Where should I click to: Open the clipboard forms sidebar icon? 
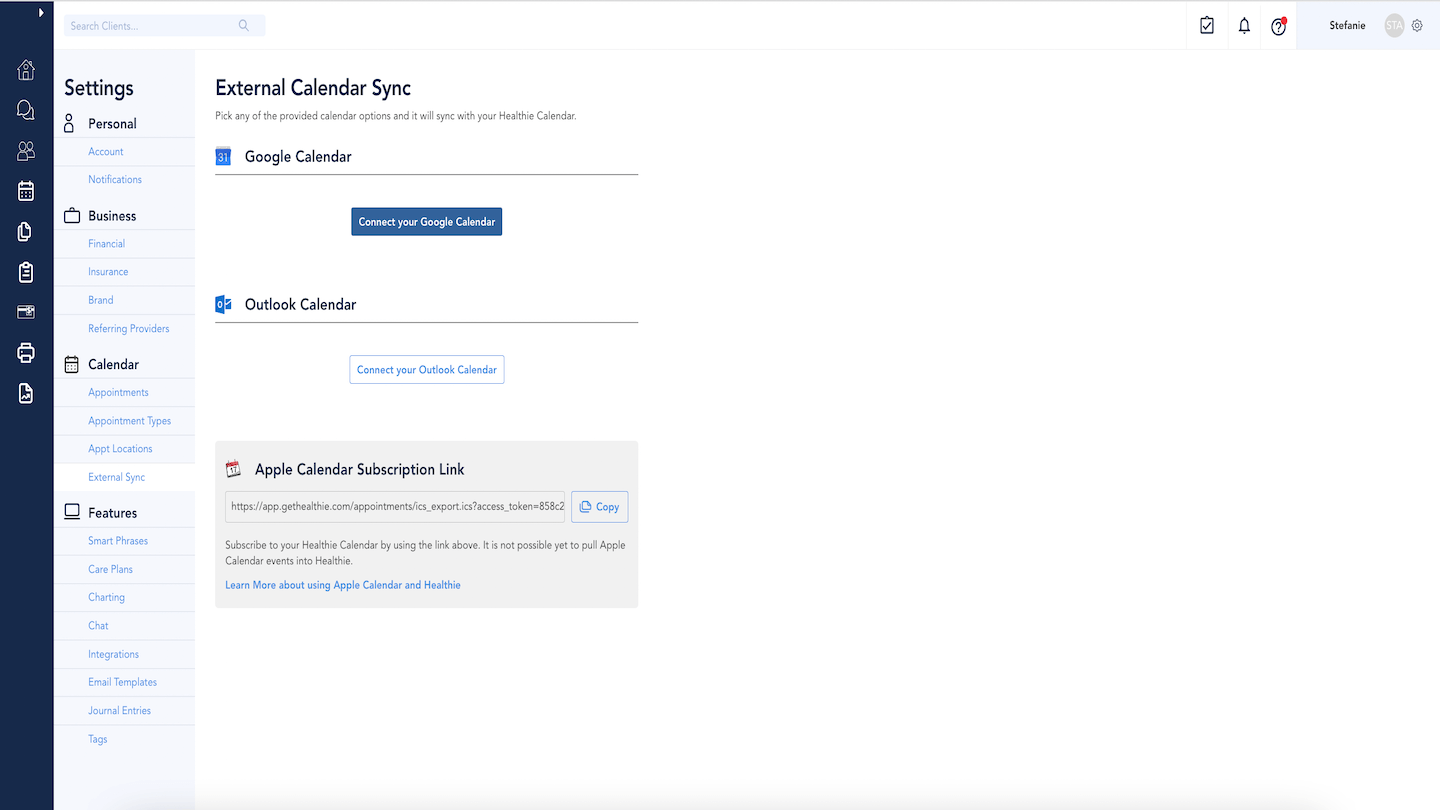26,272
